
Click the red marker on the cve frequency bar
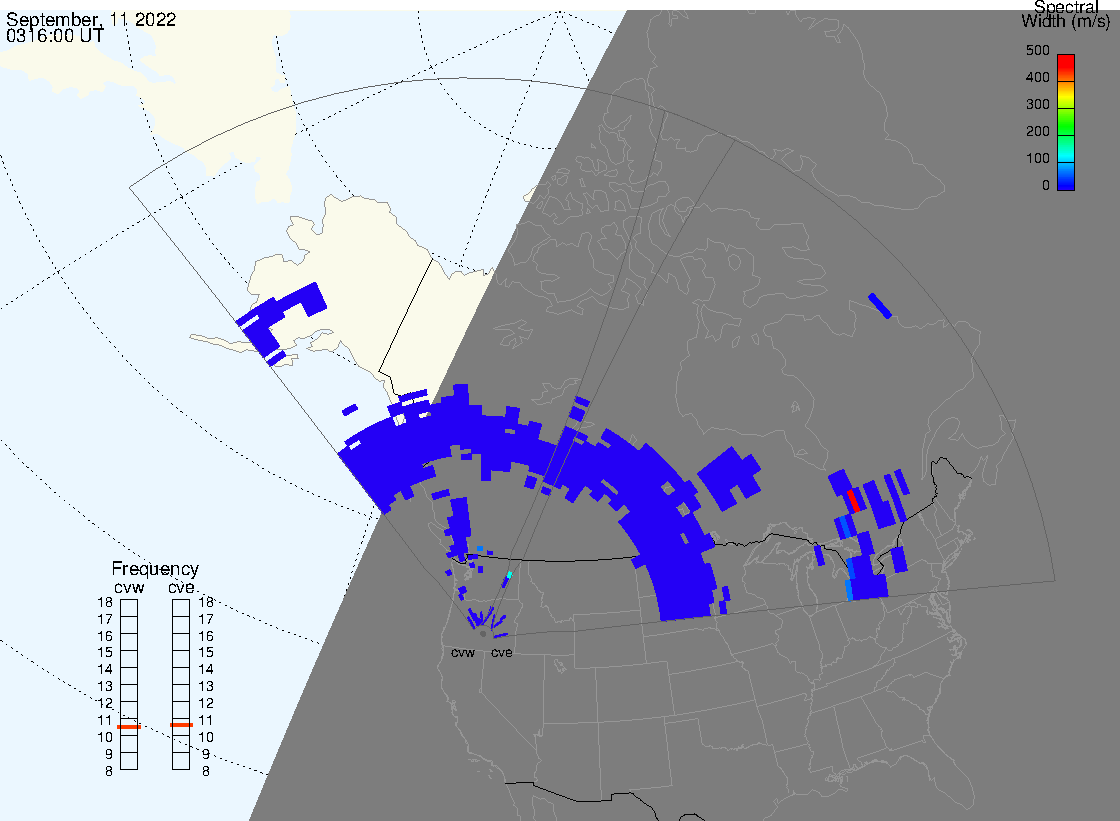tap(181, 725)
